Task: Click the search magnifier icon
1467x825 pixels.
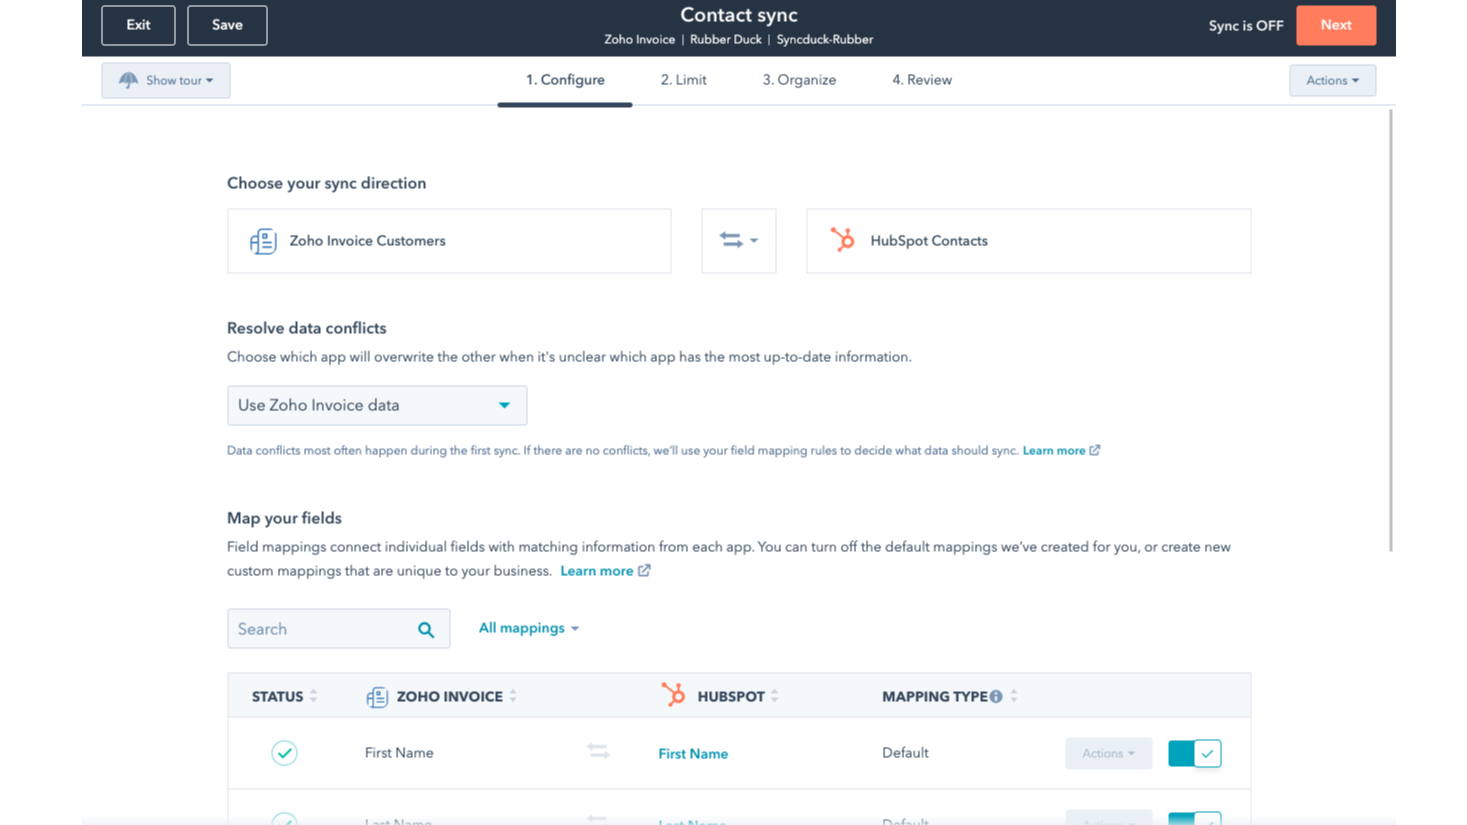Action: [426, 629]
